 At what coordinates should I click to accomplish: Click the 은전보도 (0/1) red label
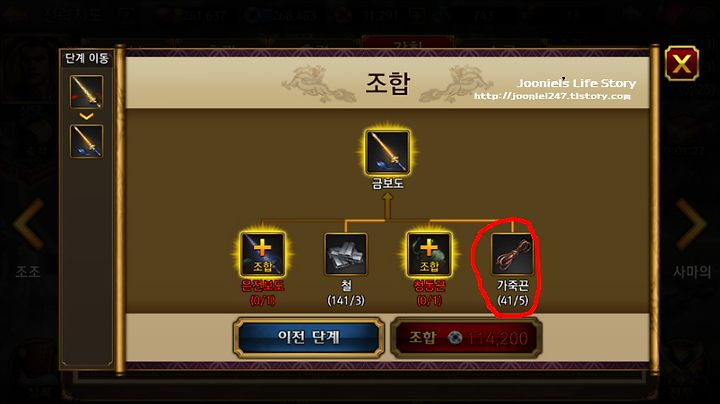[263, 293]
